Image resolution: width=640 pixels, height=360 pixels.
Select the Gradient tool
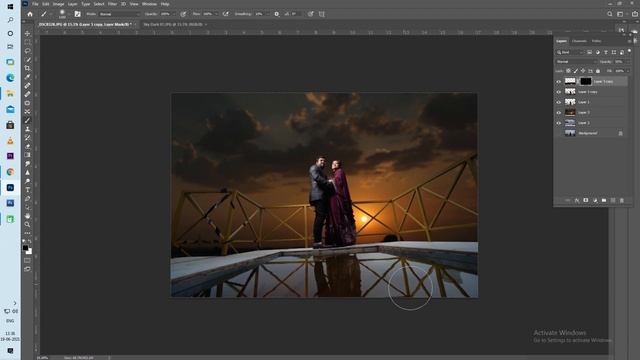27,155
